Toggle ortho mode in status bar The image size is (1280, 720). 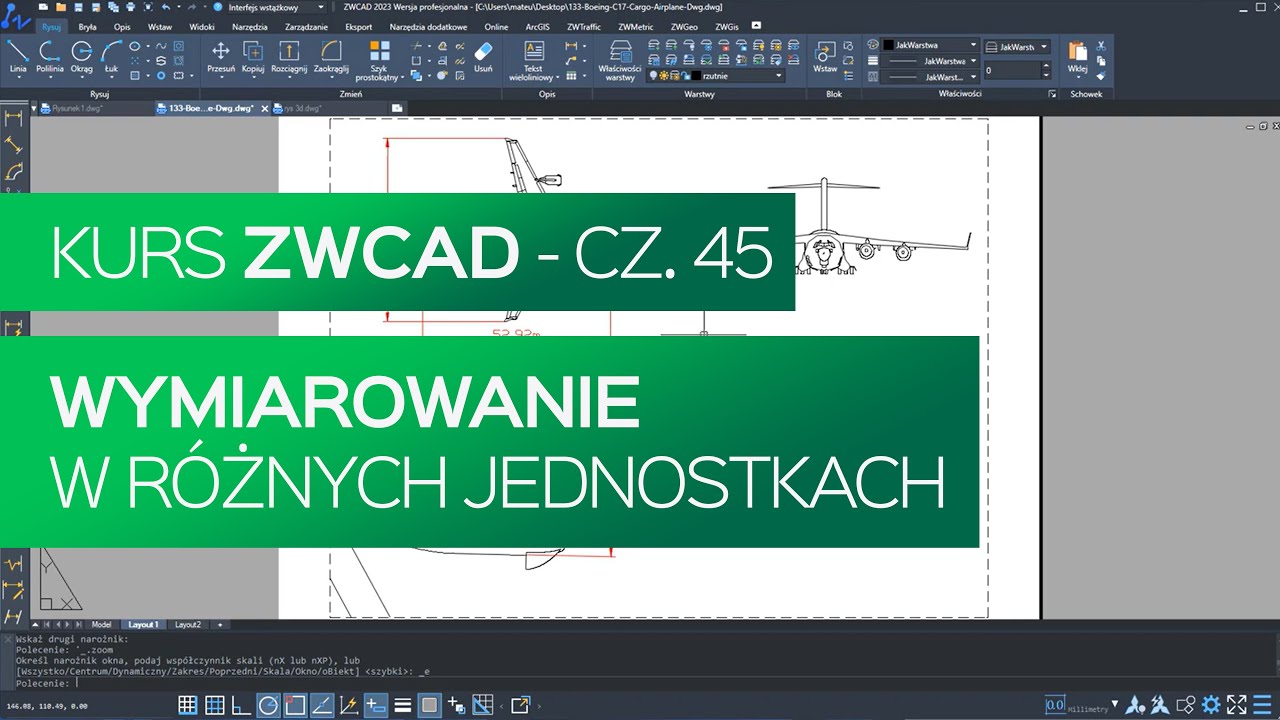(x=241, y=705)
